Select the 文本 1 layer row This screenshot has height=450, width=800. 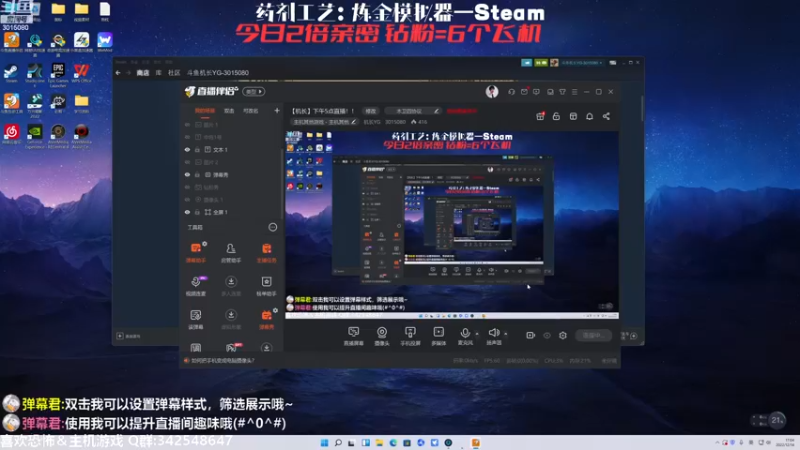[231, 149]
